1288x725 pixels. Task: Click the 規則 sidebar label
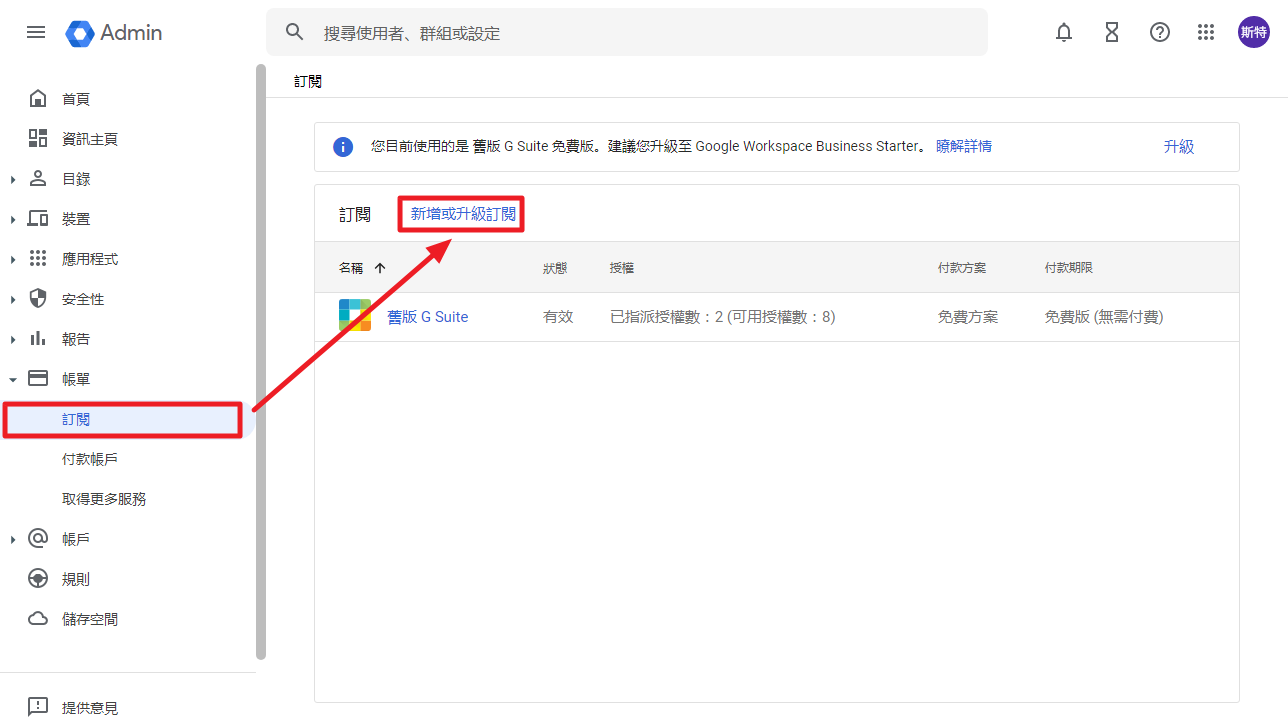(x=76, y=579)
